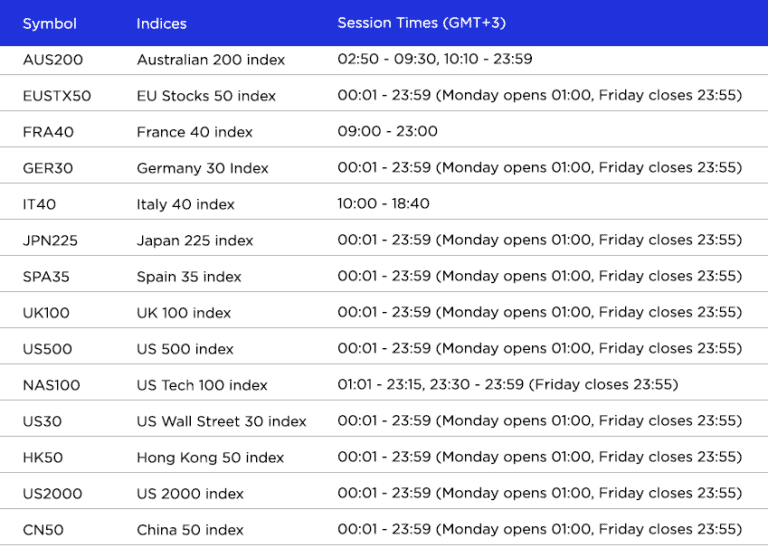Select the CN50 symbol cell
The height and width of the screenshot is (557, 768).
43,530
